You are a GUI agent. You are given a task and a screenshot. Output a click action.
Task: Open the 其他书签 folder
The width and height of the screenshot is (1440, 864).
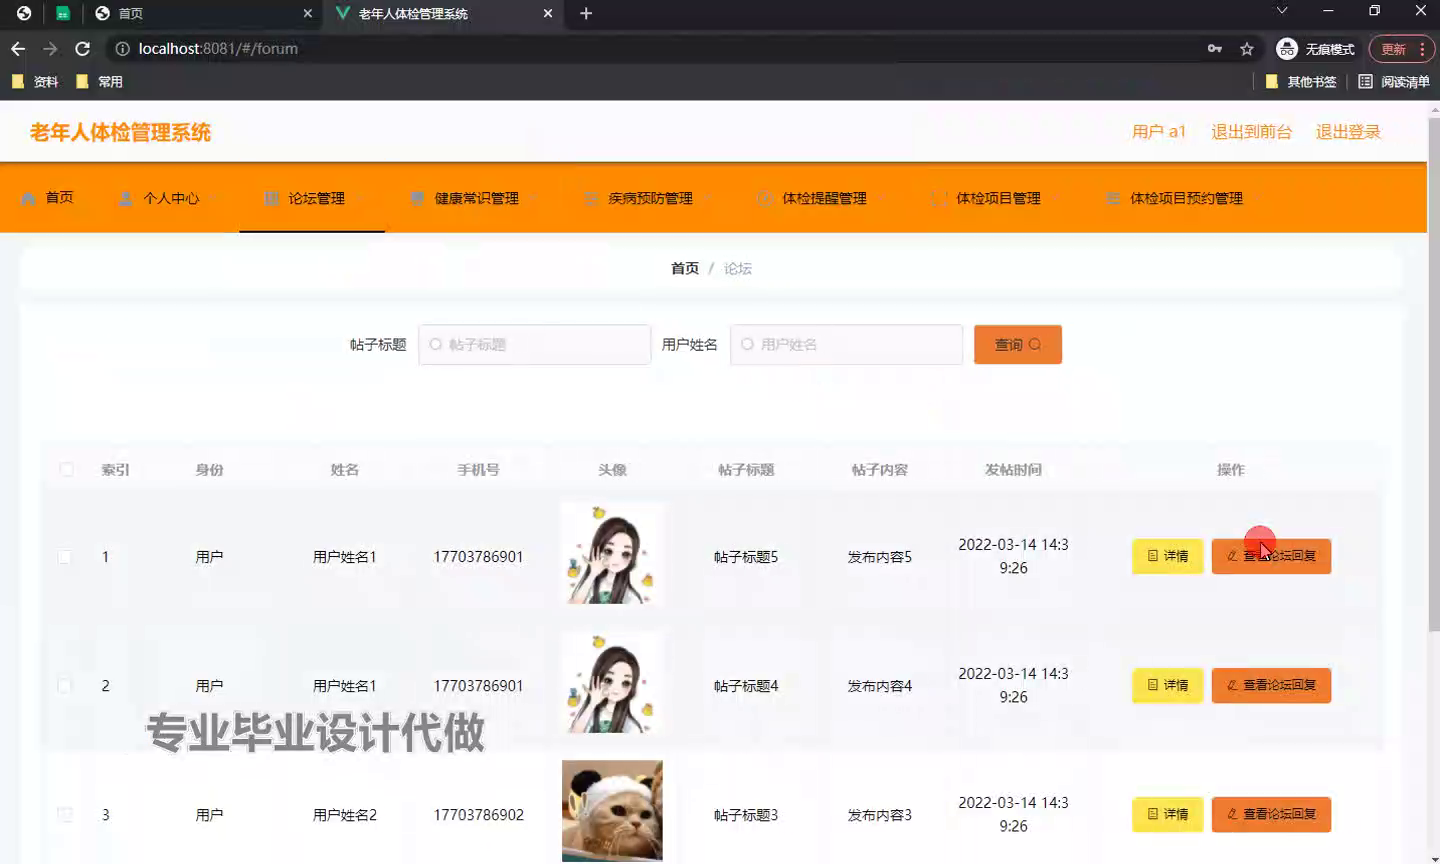1301,82
